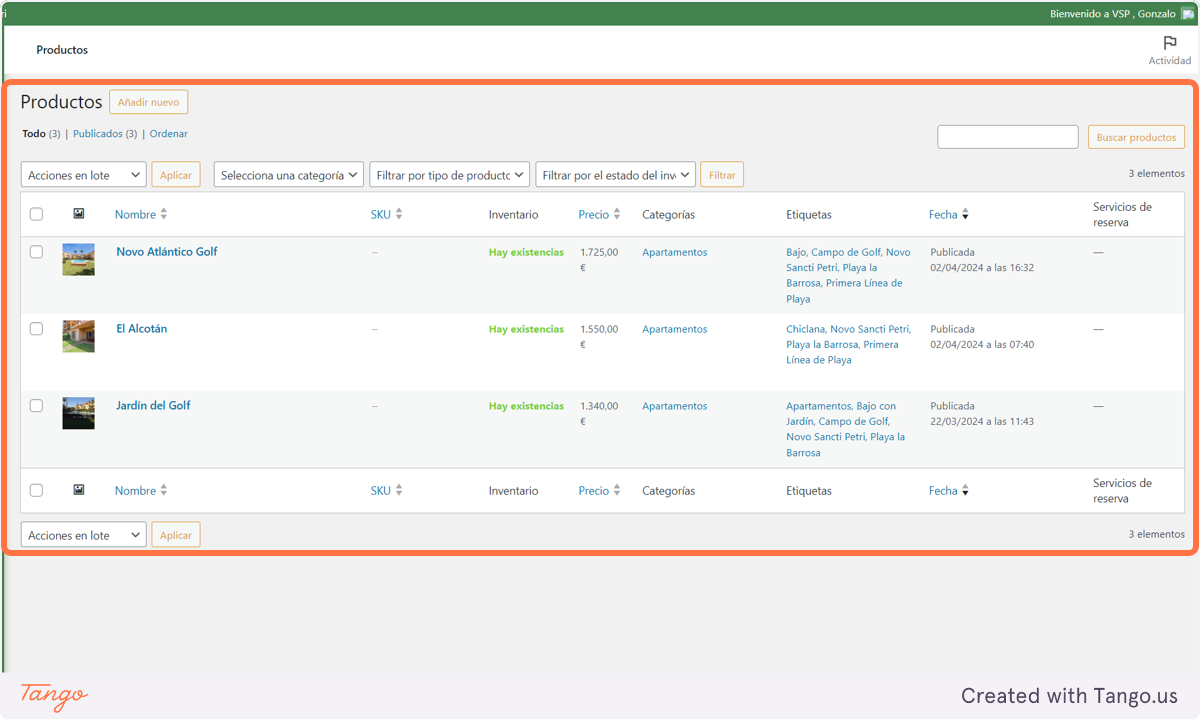Click Bienvenido a VSP, Gonzalo text
This screenshot has width=1200, height=719.
[x=1113, y=14]
